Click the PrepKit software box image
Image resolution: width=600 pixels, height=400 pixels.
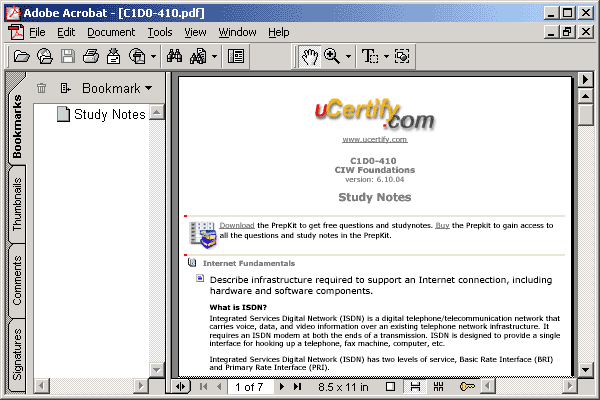[x=203, y=234]
